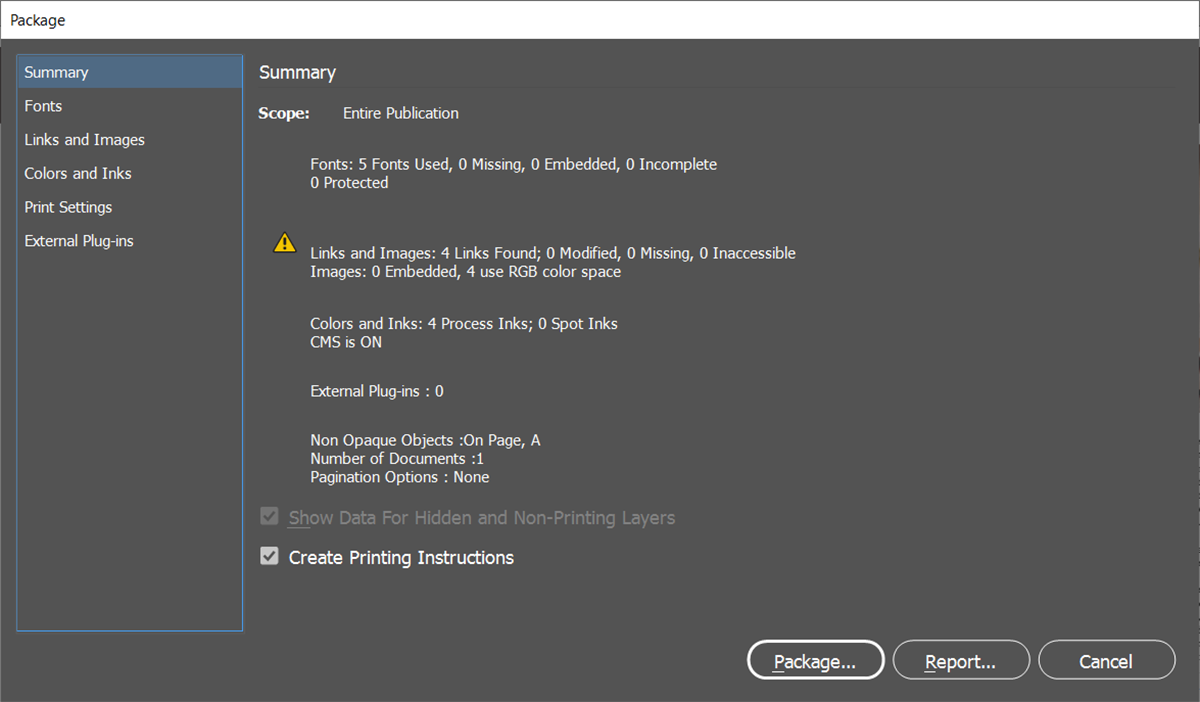Click the Package dialog title bar
Screen dimensions: 1200x702
[x=600, y=19]
